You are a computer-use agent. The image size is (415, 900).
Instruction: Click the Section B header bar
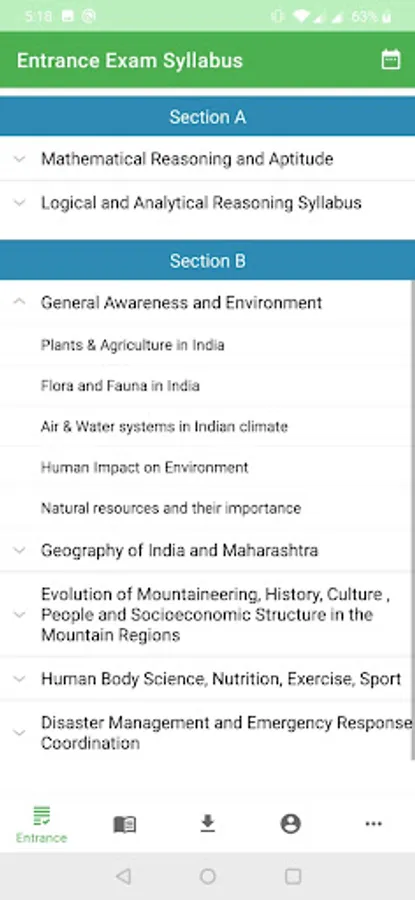pos(207,261)
